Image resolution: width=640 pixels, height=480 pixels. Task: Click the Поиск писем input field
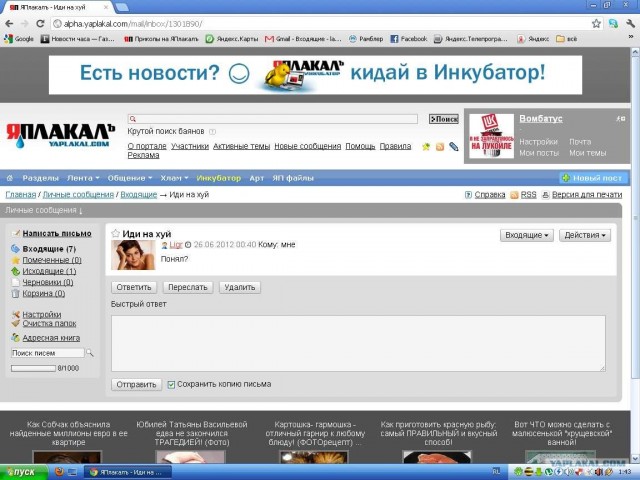pos(47,353)
